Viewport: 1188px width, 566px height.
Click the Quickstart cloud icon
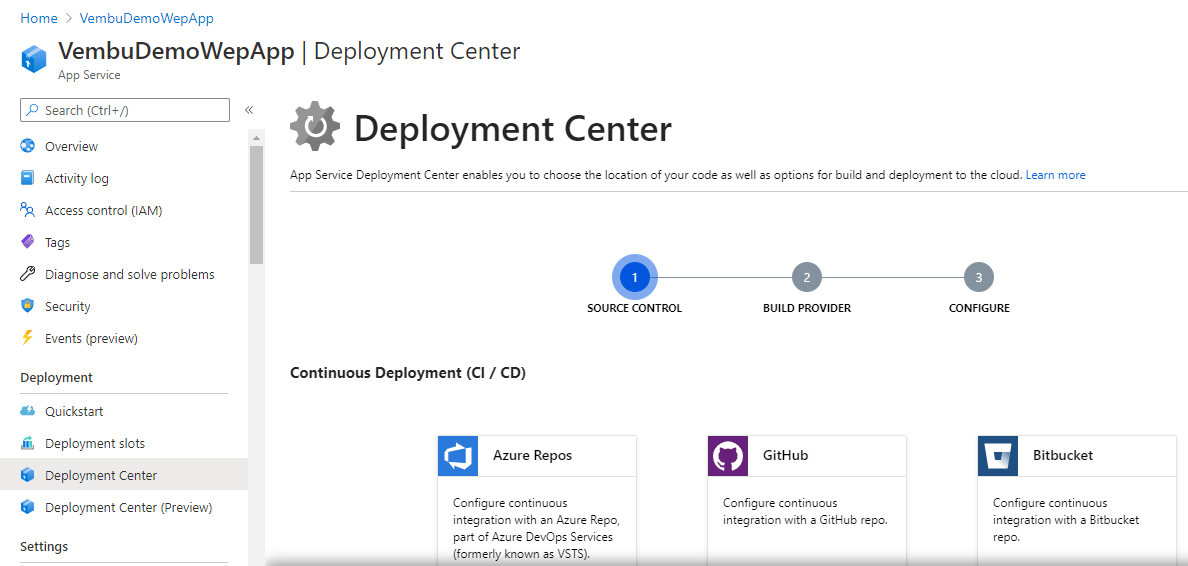click(x=28, y=411)
